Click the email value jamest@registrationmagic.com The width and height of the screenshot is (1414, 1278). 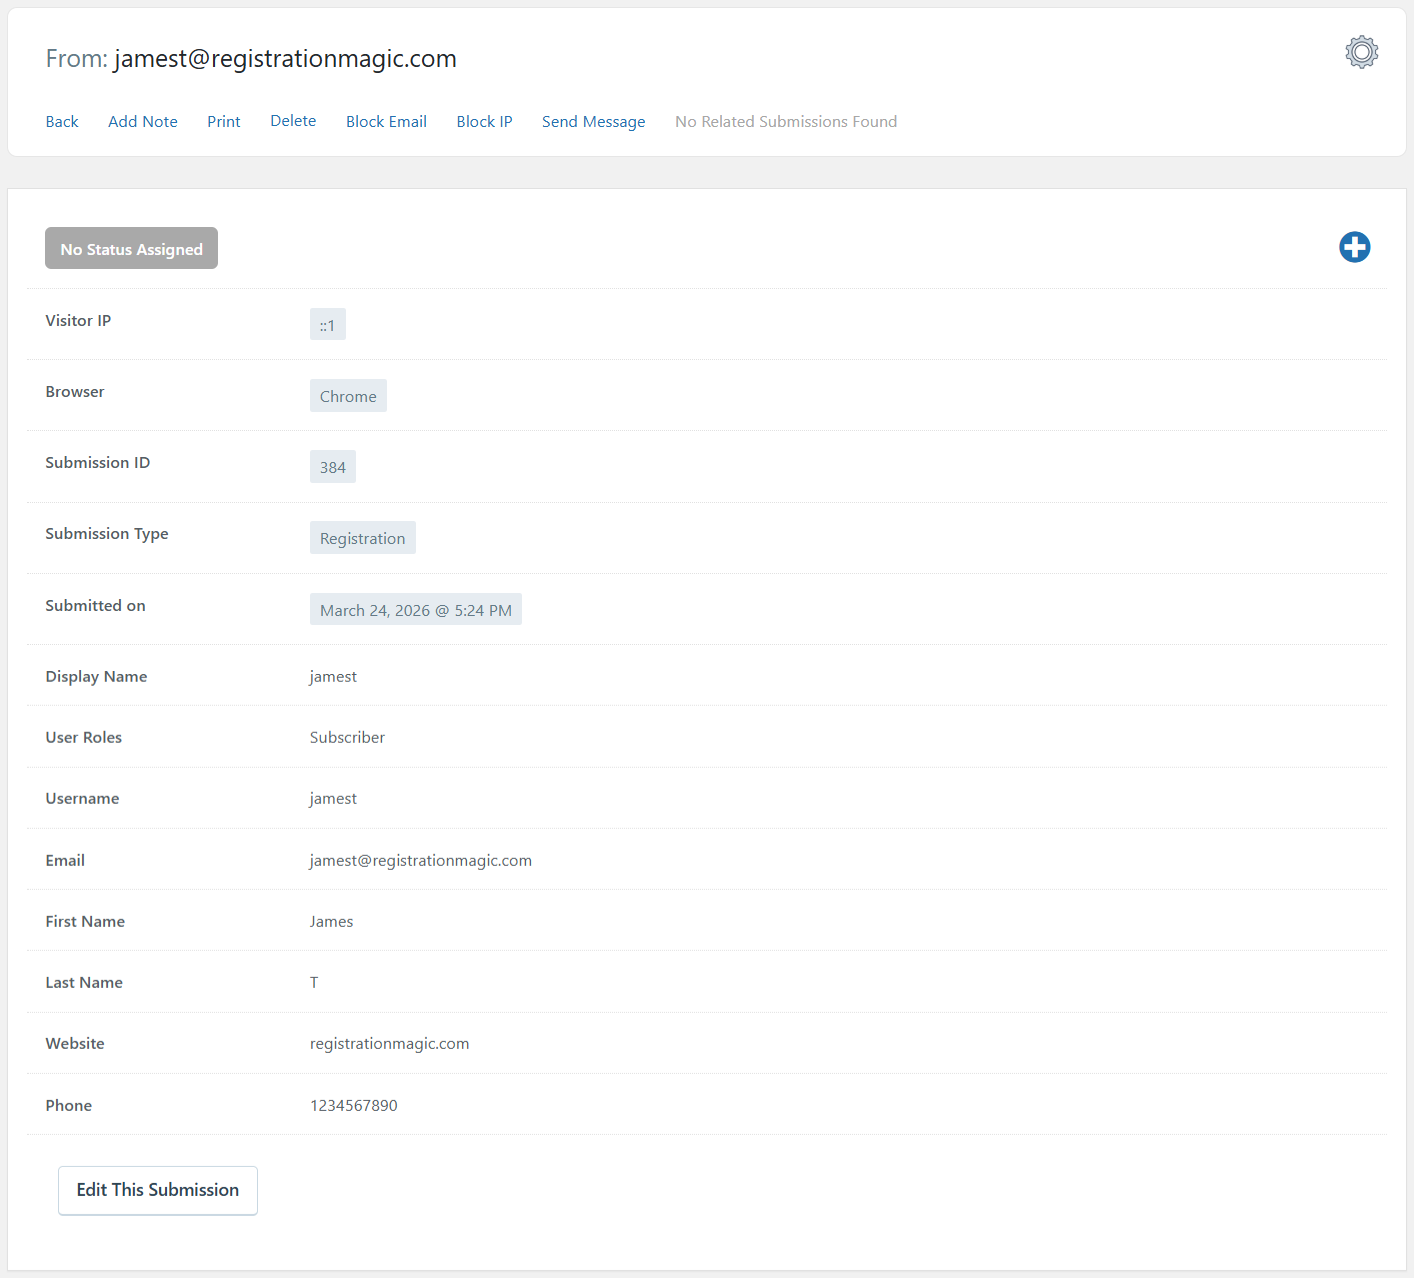point(420,860)
